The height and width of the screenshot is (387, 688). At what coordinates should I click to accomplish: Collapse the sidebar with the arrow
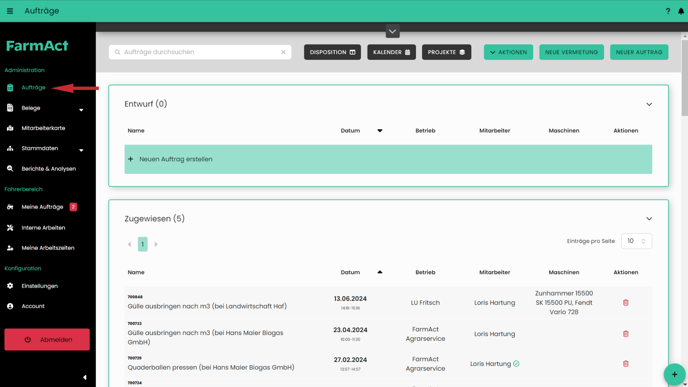pyautogui.click(x=85, y=377)
